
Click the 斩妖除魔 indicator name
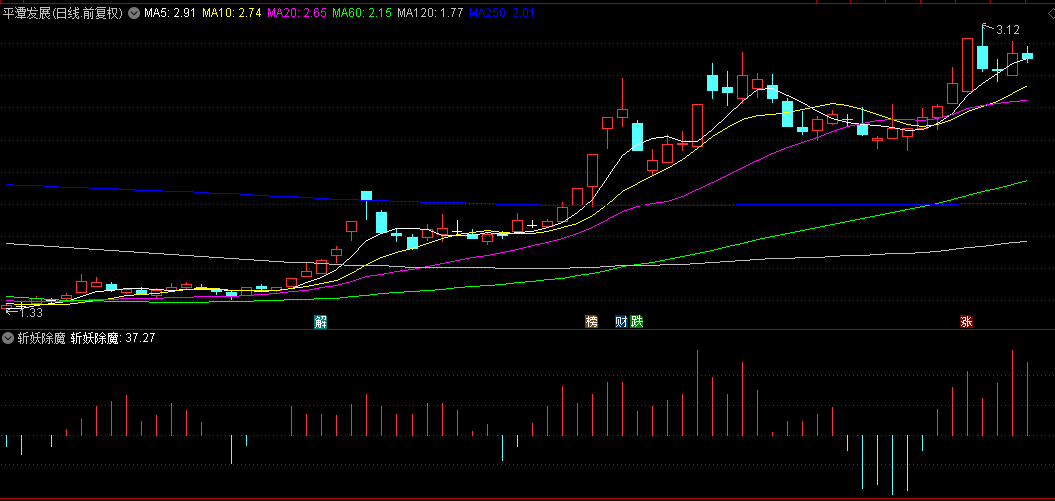(42, 338)
